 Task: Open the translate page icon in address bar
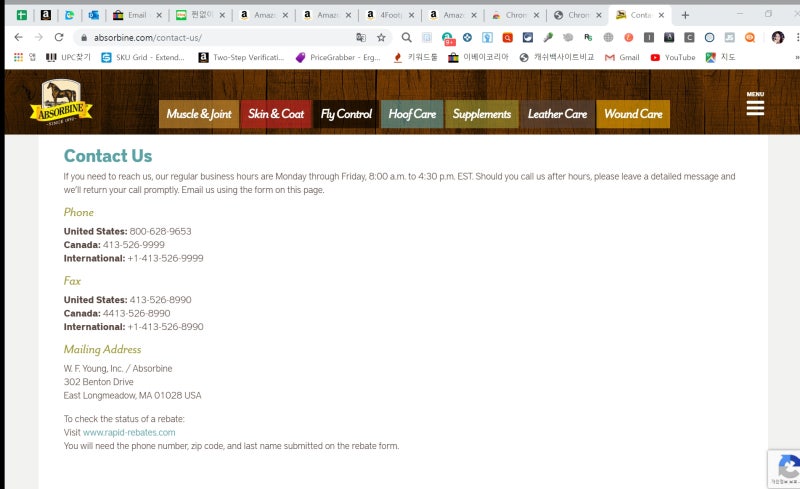(x=361, y=37)
